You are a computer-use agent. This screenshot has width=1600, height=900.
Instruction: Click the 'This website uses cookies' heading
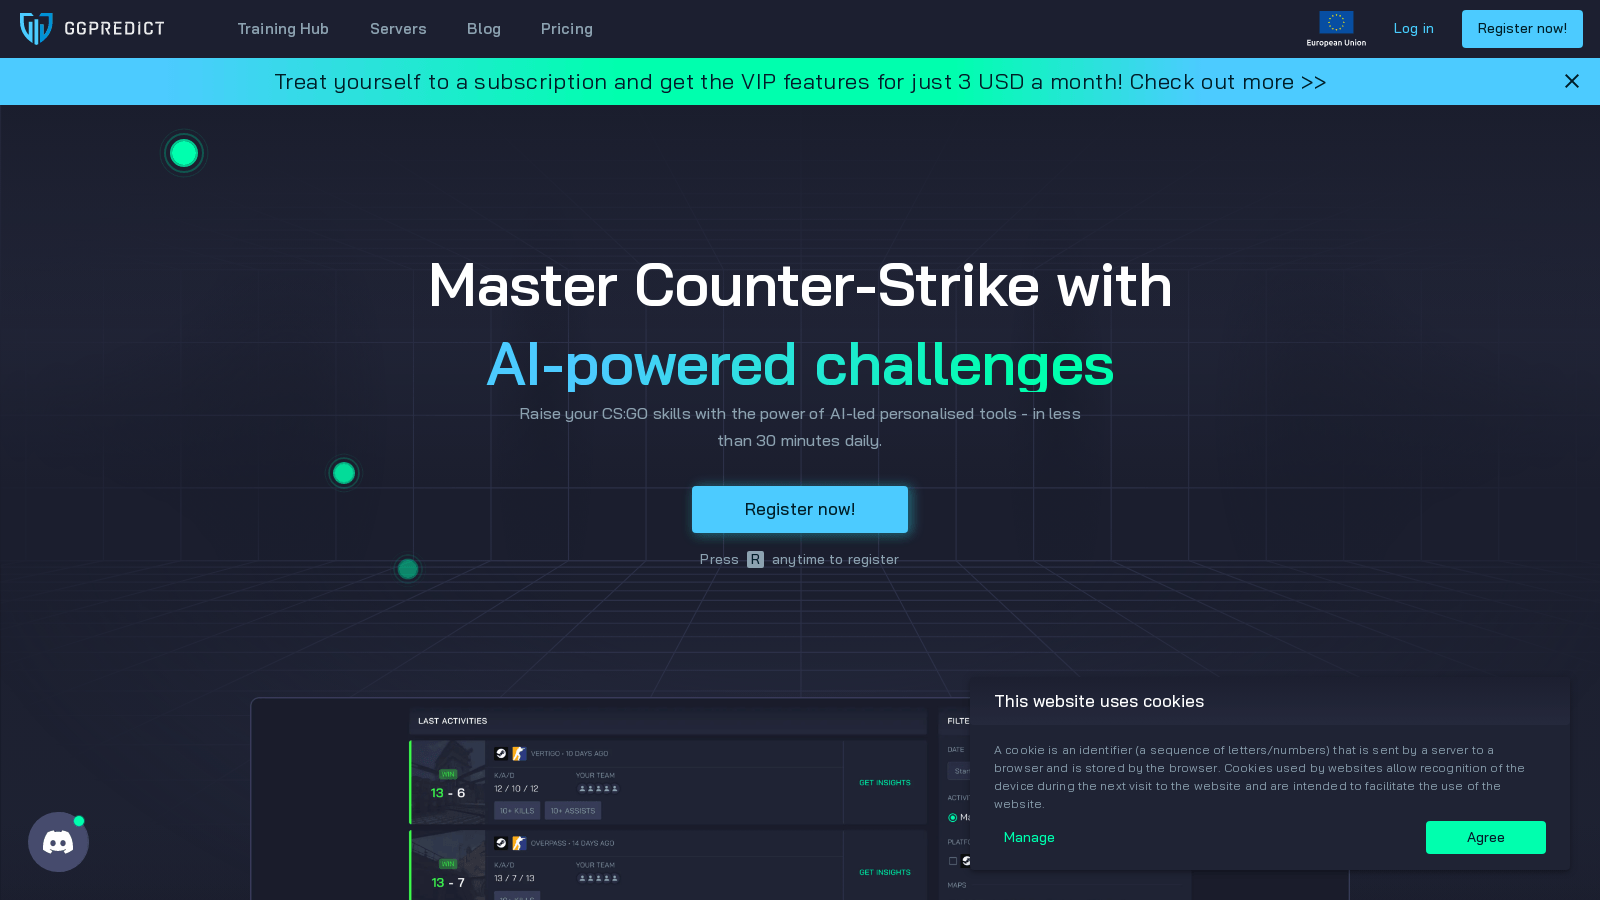1099,701
